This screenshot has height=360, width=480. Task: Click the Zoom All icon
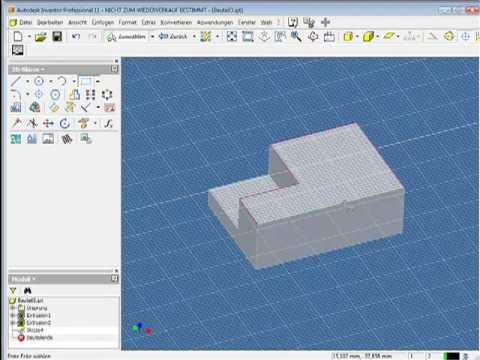point(232,36)
